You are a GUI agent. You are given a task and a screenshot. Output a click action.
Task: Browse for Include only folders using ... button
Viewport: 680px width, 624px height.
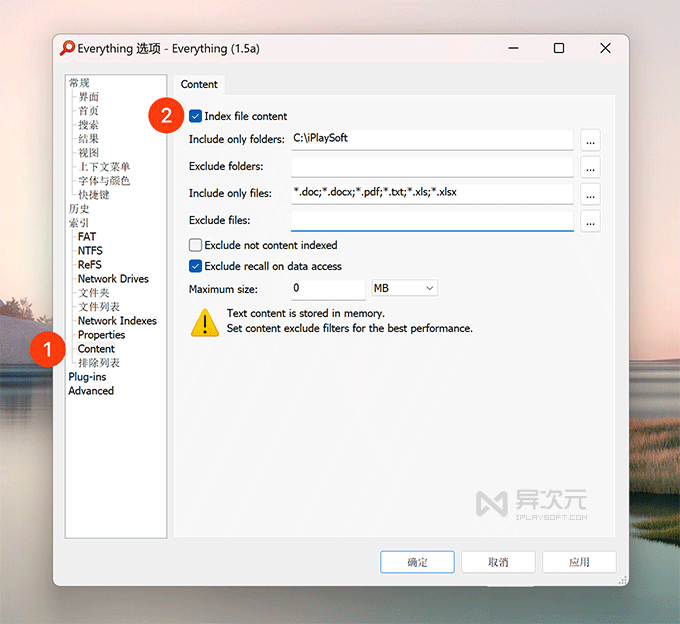(590, 139)
